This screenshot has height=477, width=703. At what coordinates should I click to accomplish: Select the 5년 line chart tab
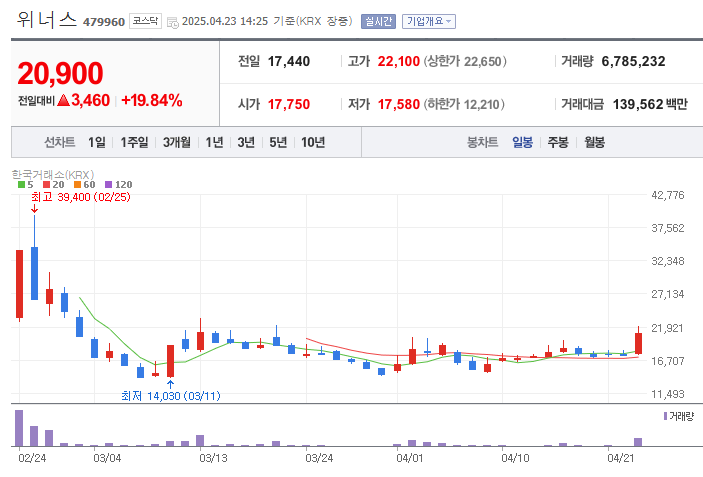tap(278, 142)
